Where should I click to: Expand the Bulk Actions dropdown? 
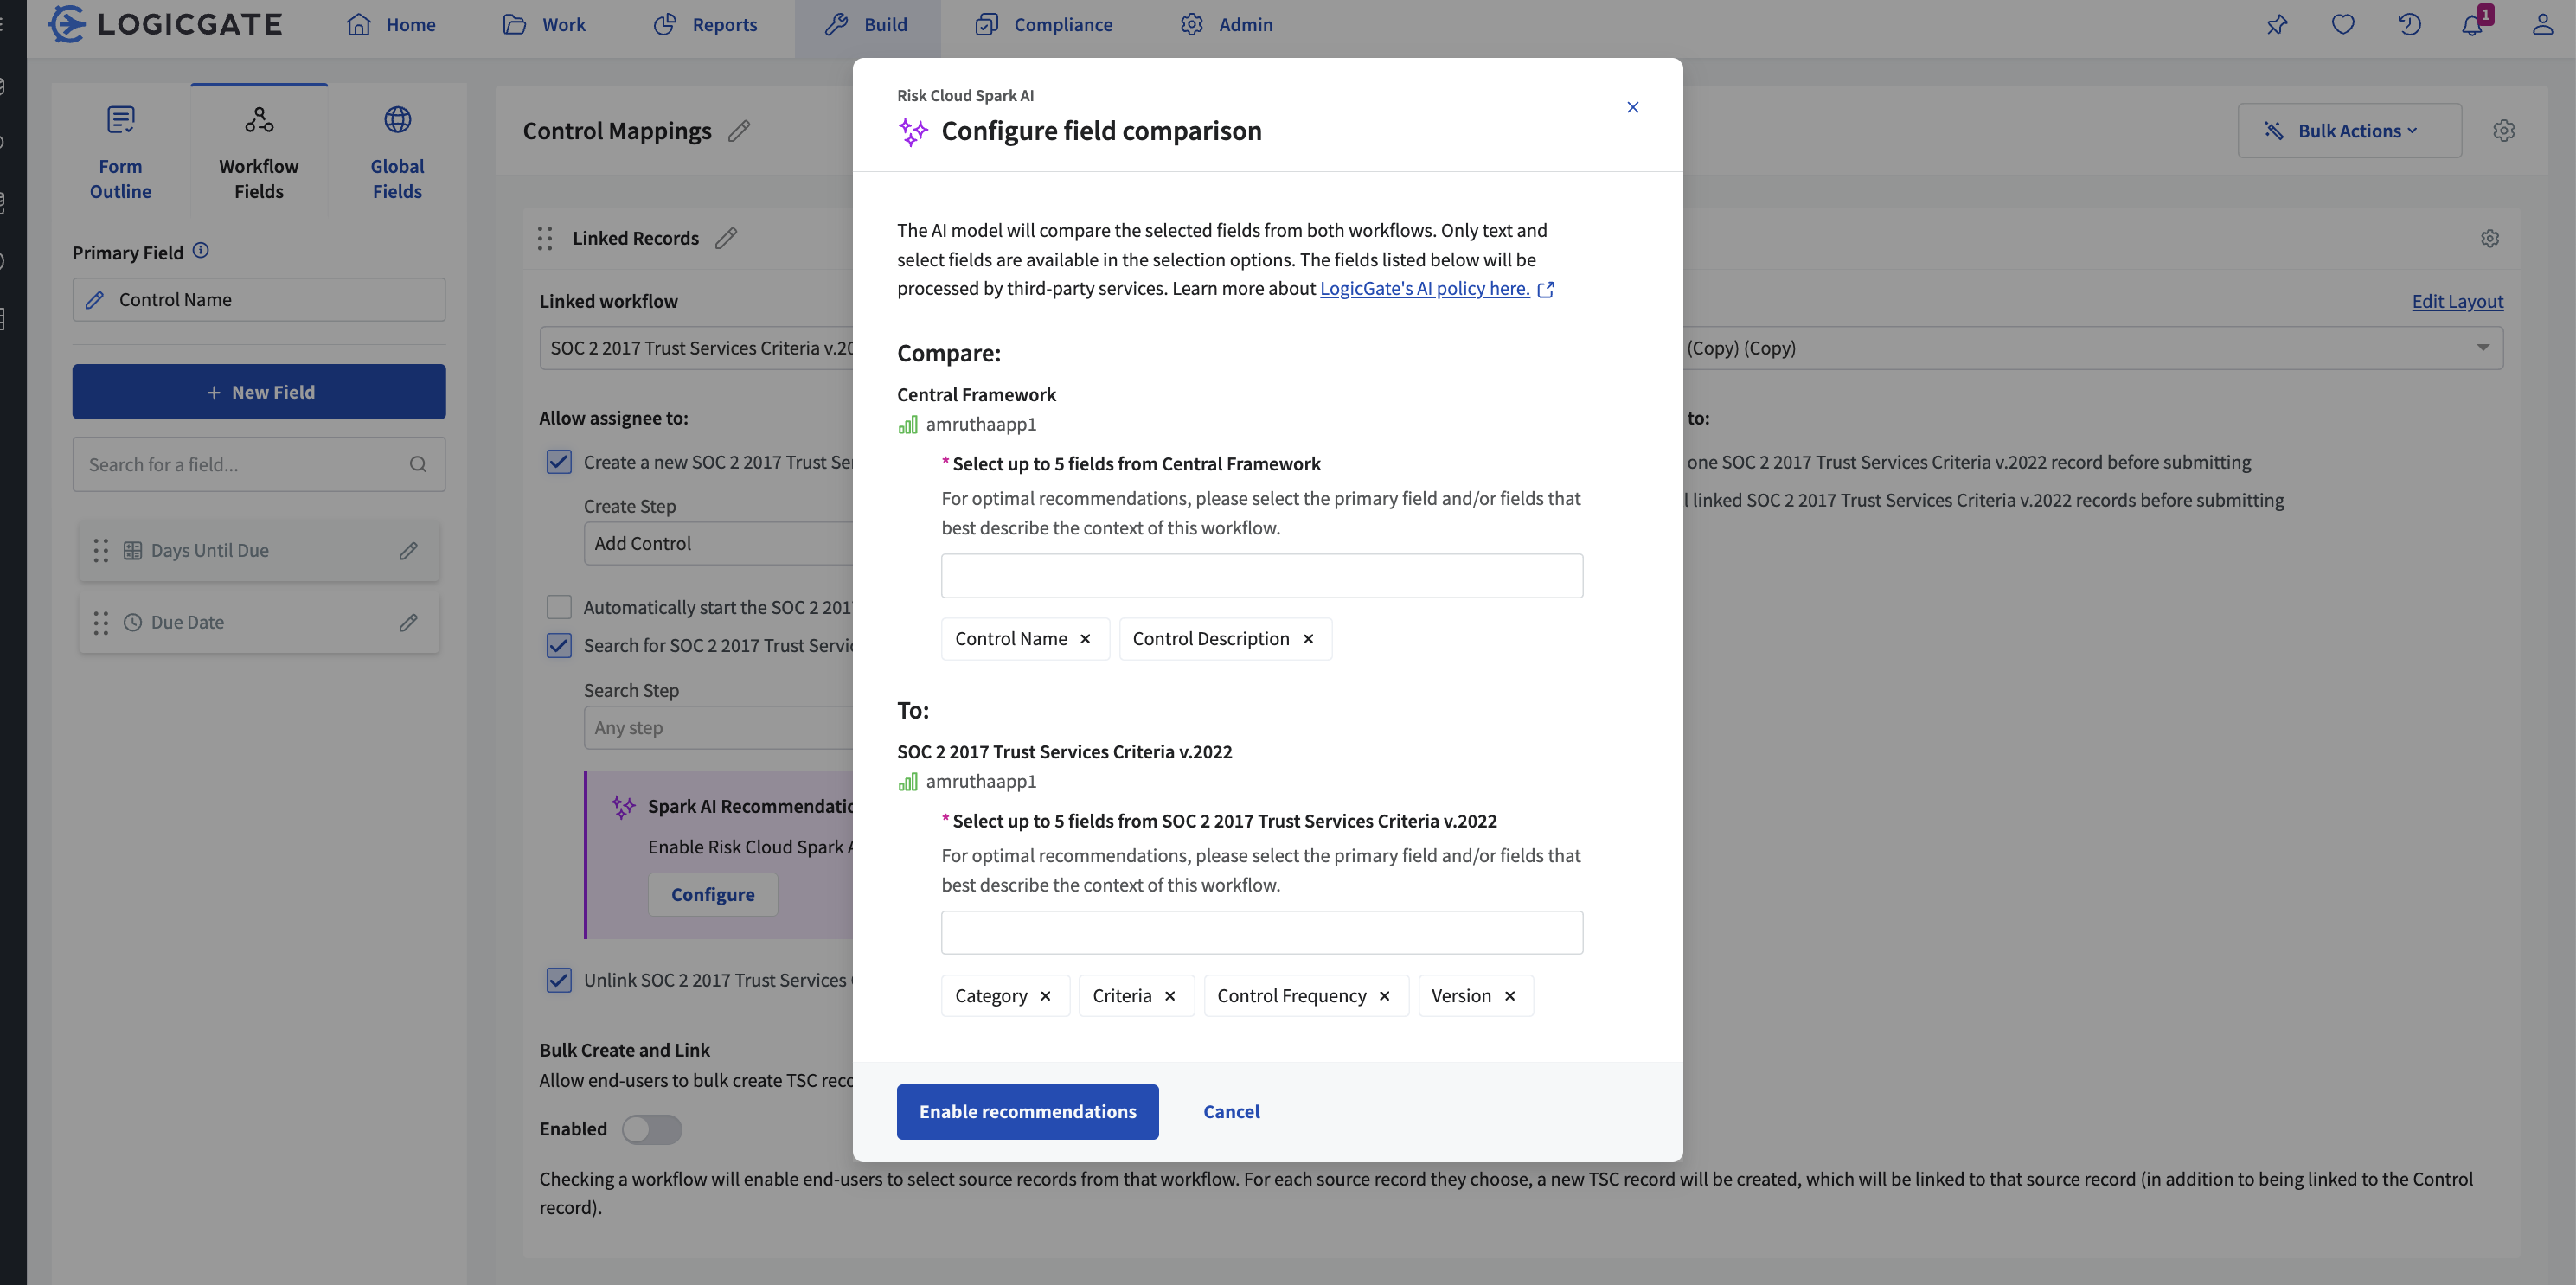pos(2349,131)
